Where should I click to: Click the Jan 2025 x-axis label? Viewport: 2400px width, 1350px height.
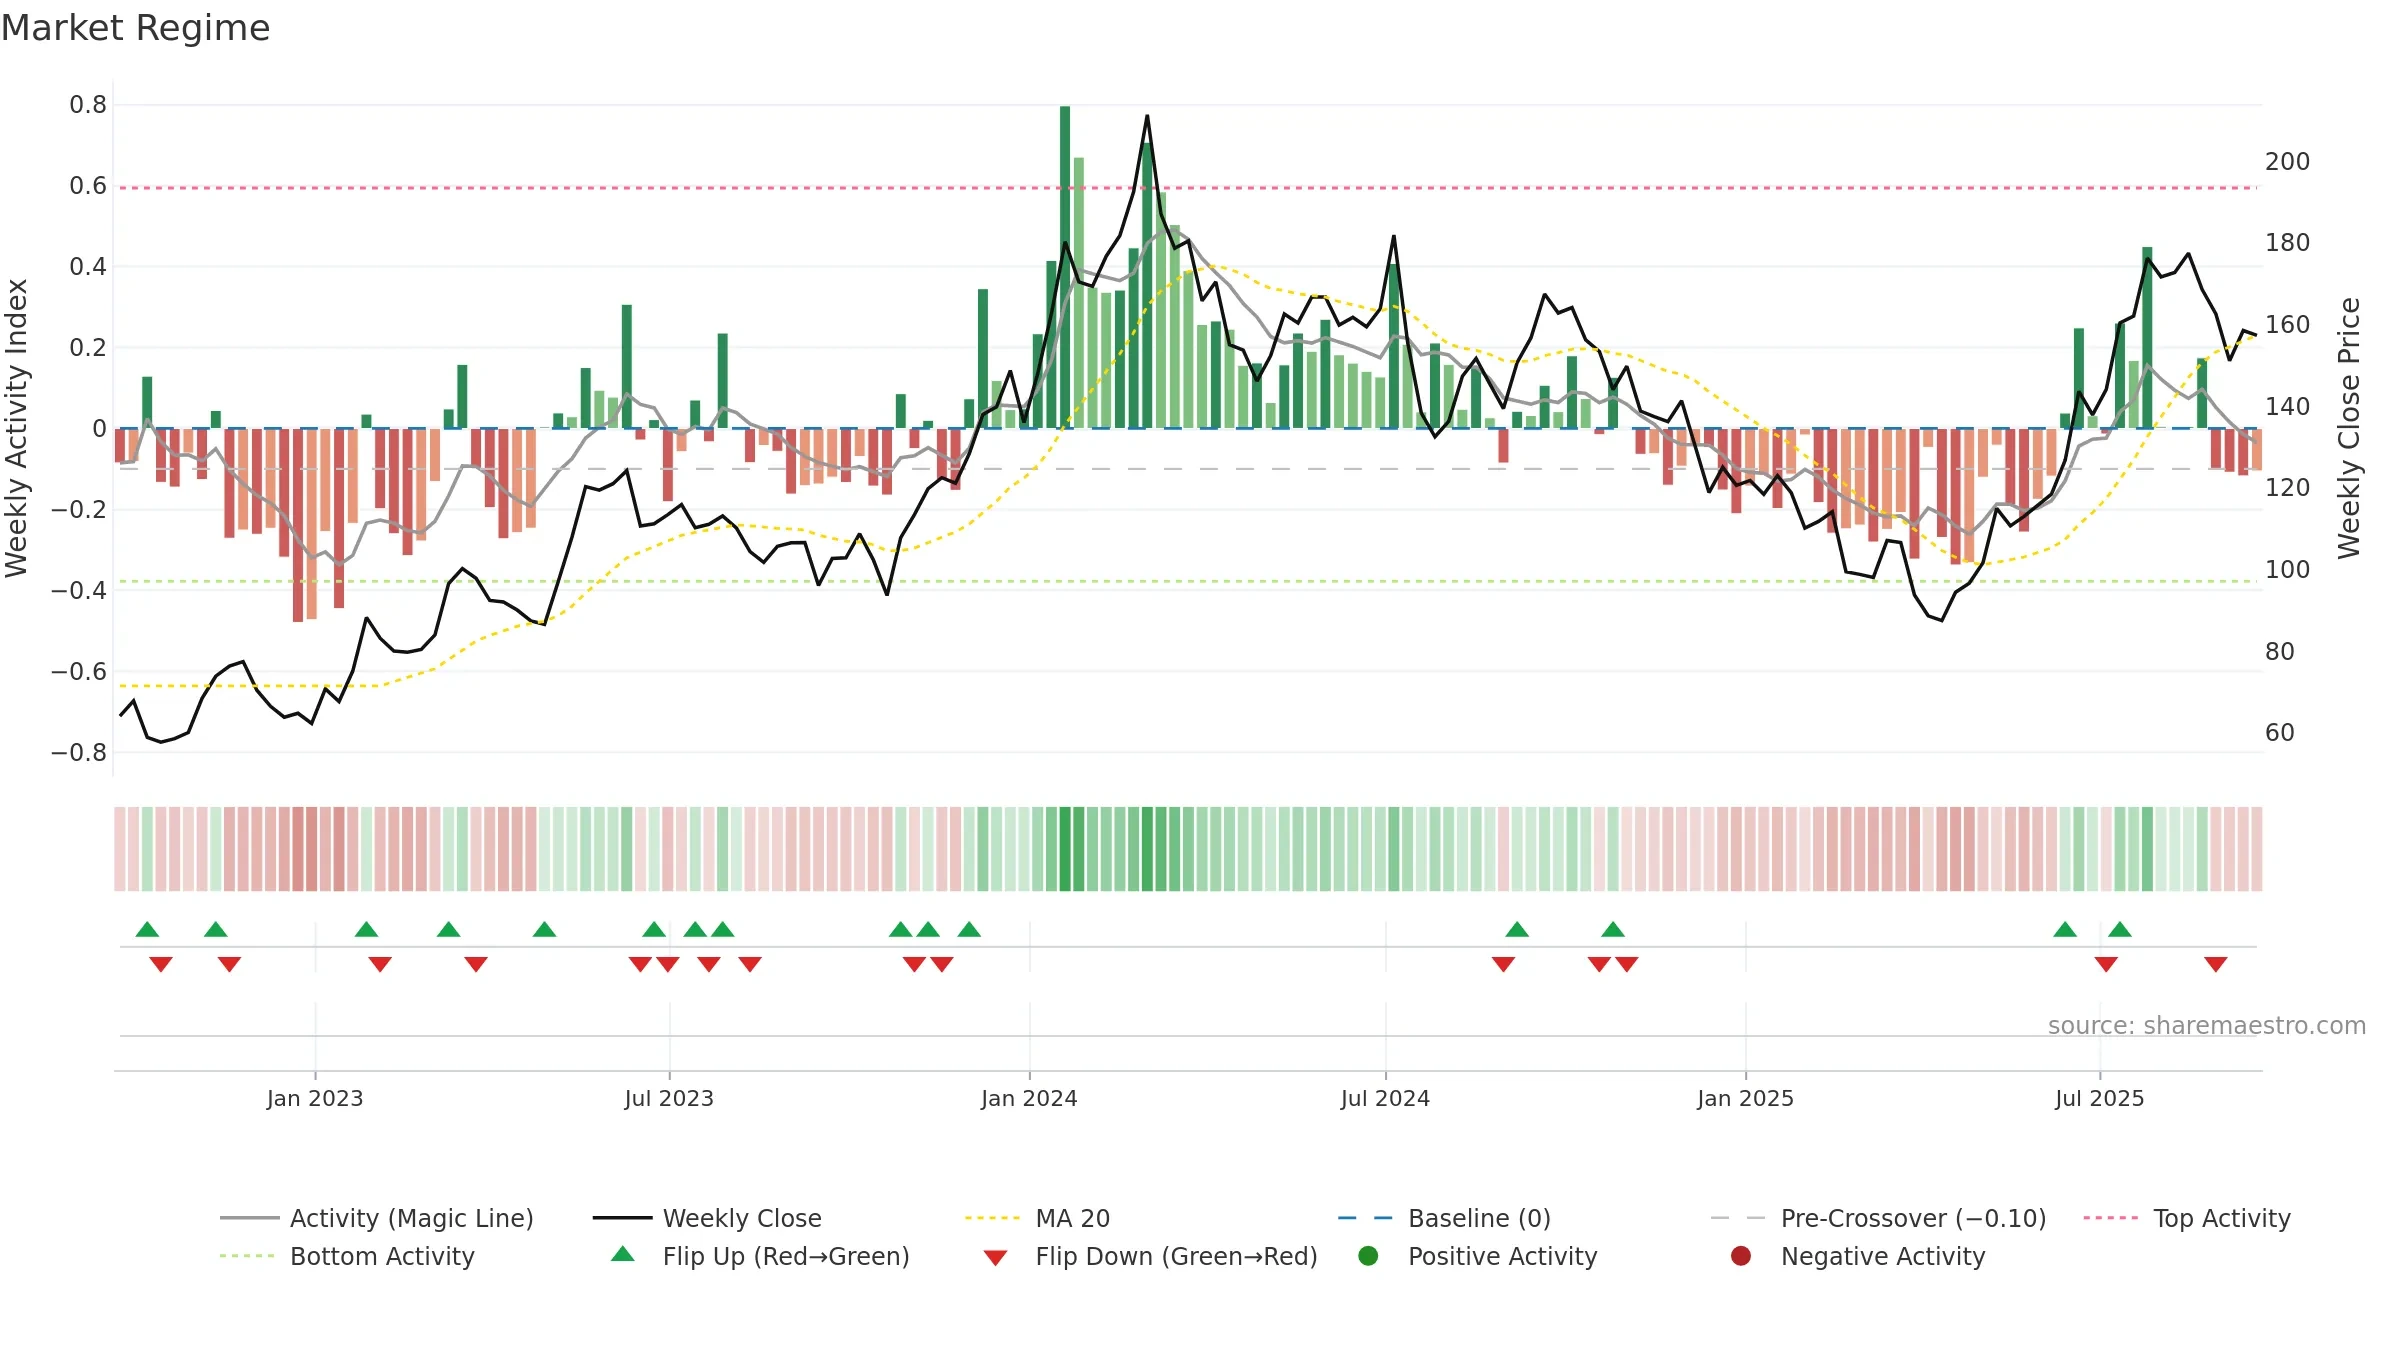point(1745,1098)
